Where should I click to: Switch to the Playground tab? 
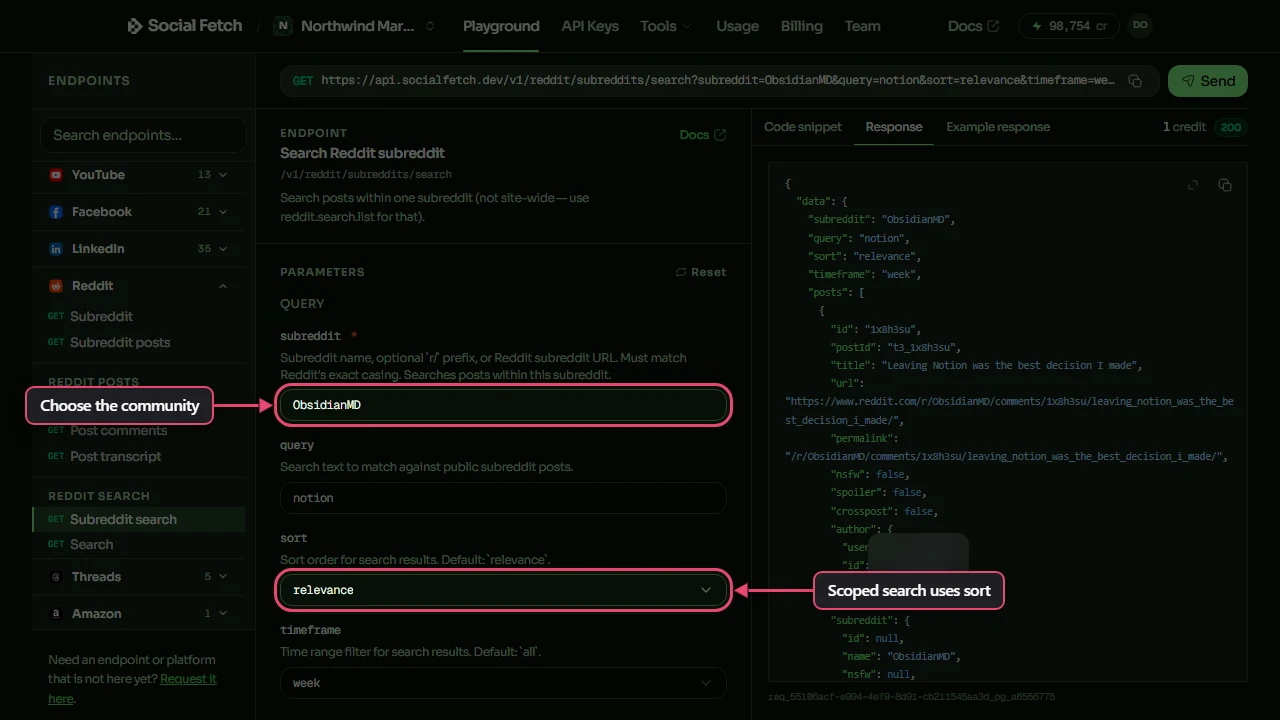coord(501,26)
